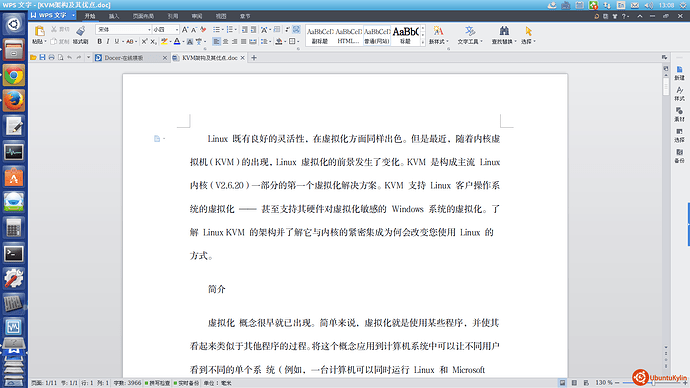690x388 pixels.
Task: Toggle underline formatting
Action: coord(117,41)
